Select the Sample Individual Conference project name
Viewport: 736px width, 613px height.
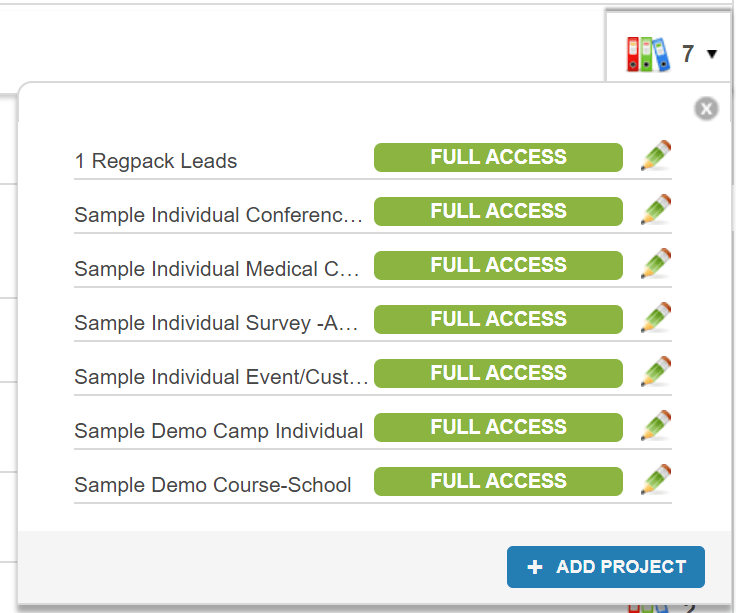pos(219,215)
